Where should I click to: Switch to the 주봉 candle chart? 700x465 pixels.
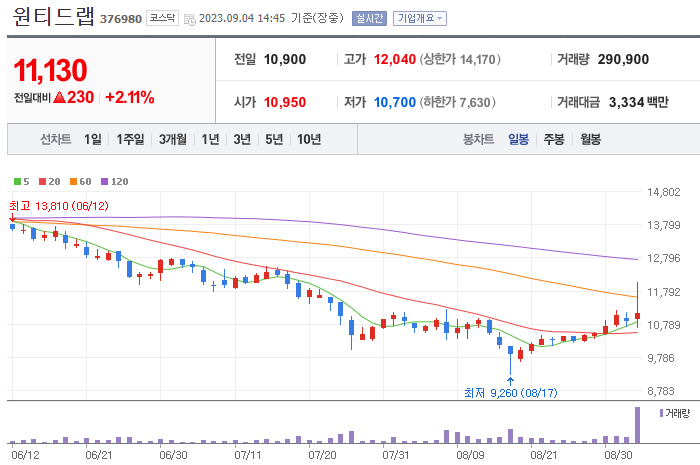coord(554,139)
